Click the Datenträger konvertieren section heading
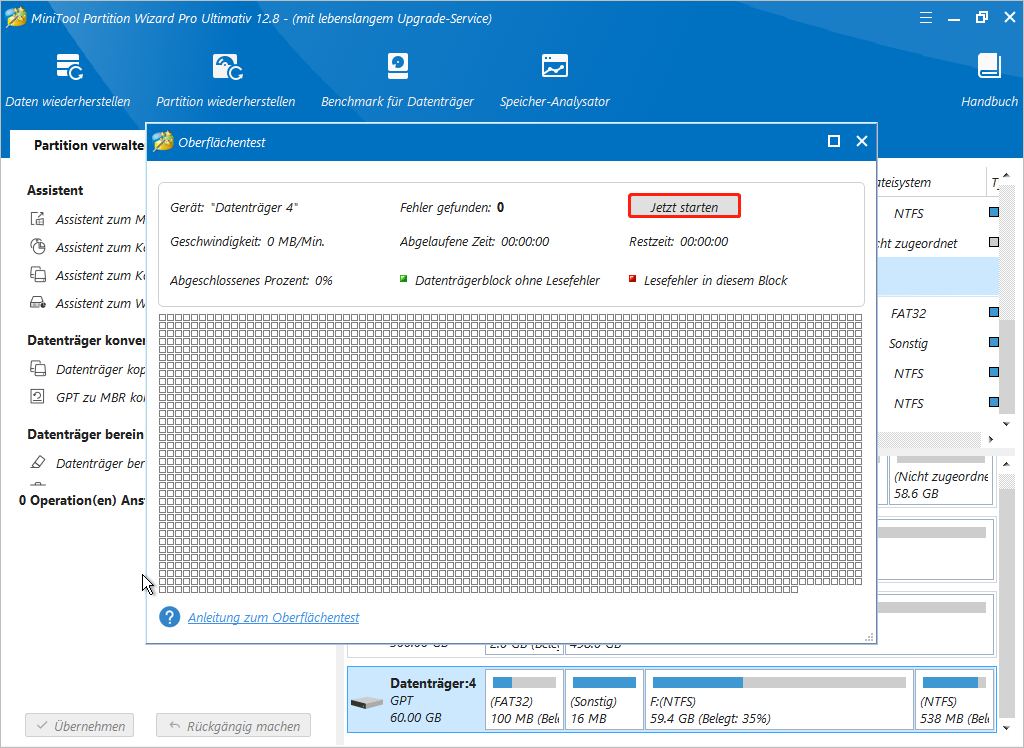 (86, 340)
